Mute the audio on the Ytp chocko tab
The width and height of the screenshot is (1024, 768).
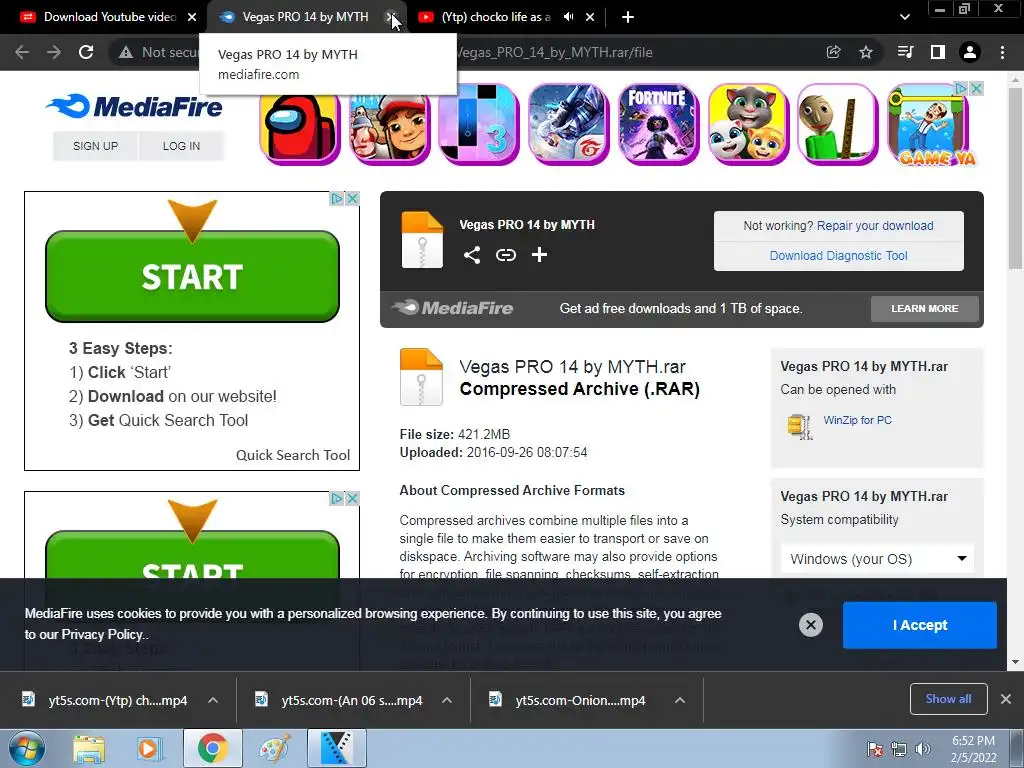pyautogui.click(x=569, y=17)
